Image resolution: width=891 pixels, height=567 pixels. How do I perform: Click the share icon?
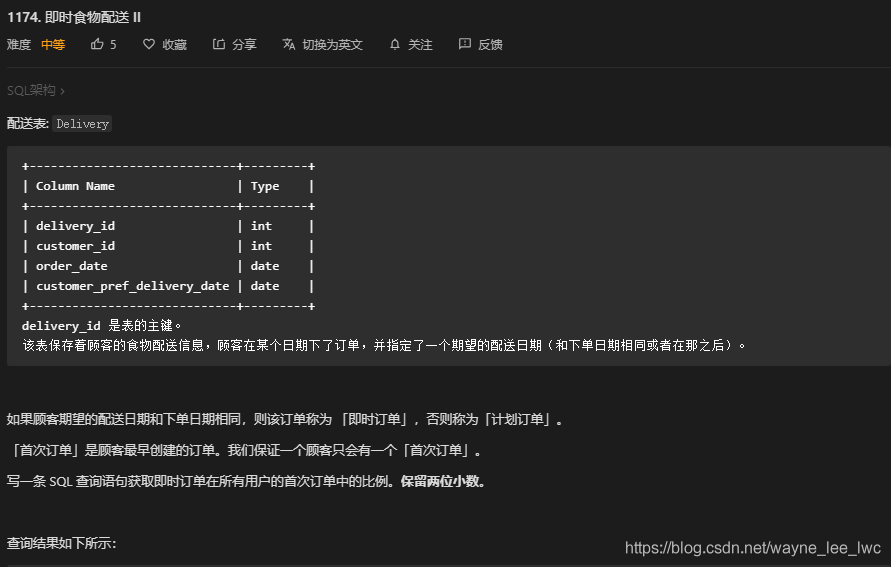click(x=219, y=44)
